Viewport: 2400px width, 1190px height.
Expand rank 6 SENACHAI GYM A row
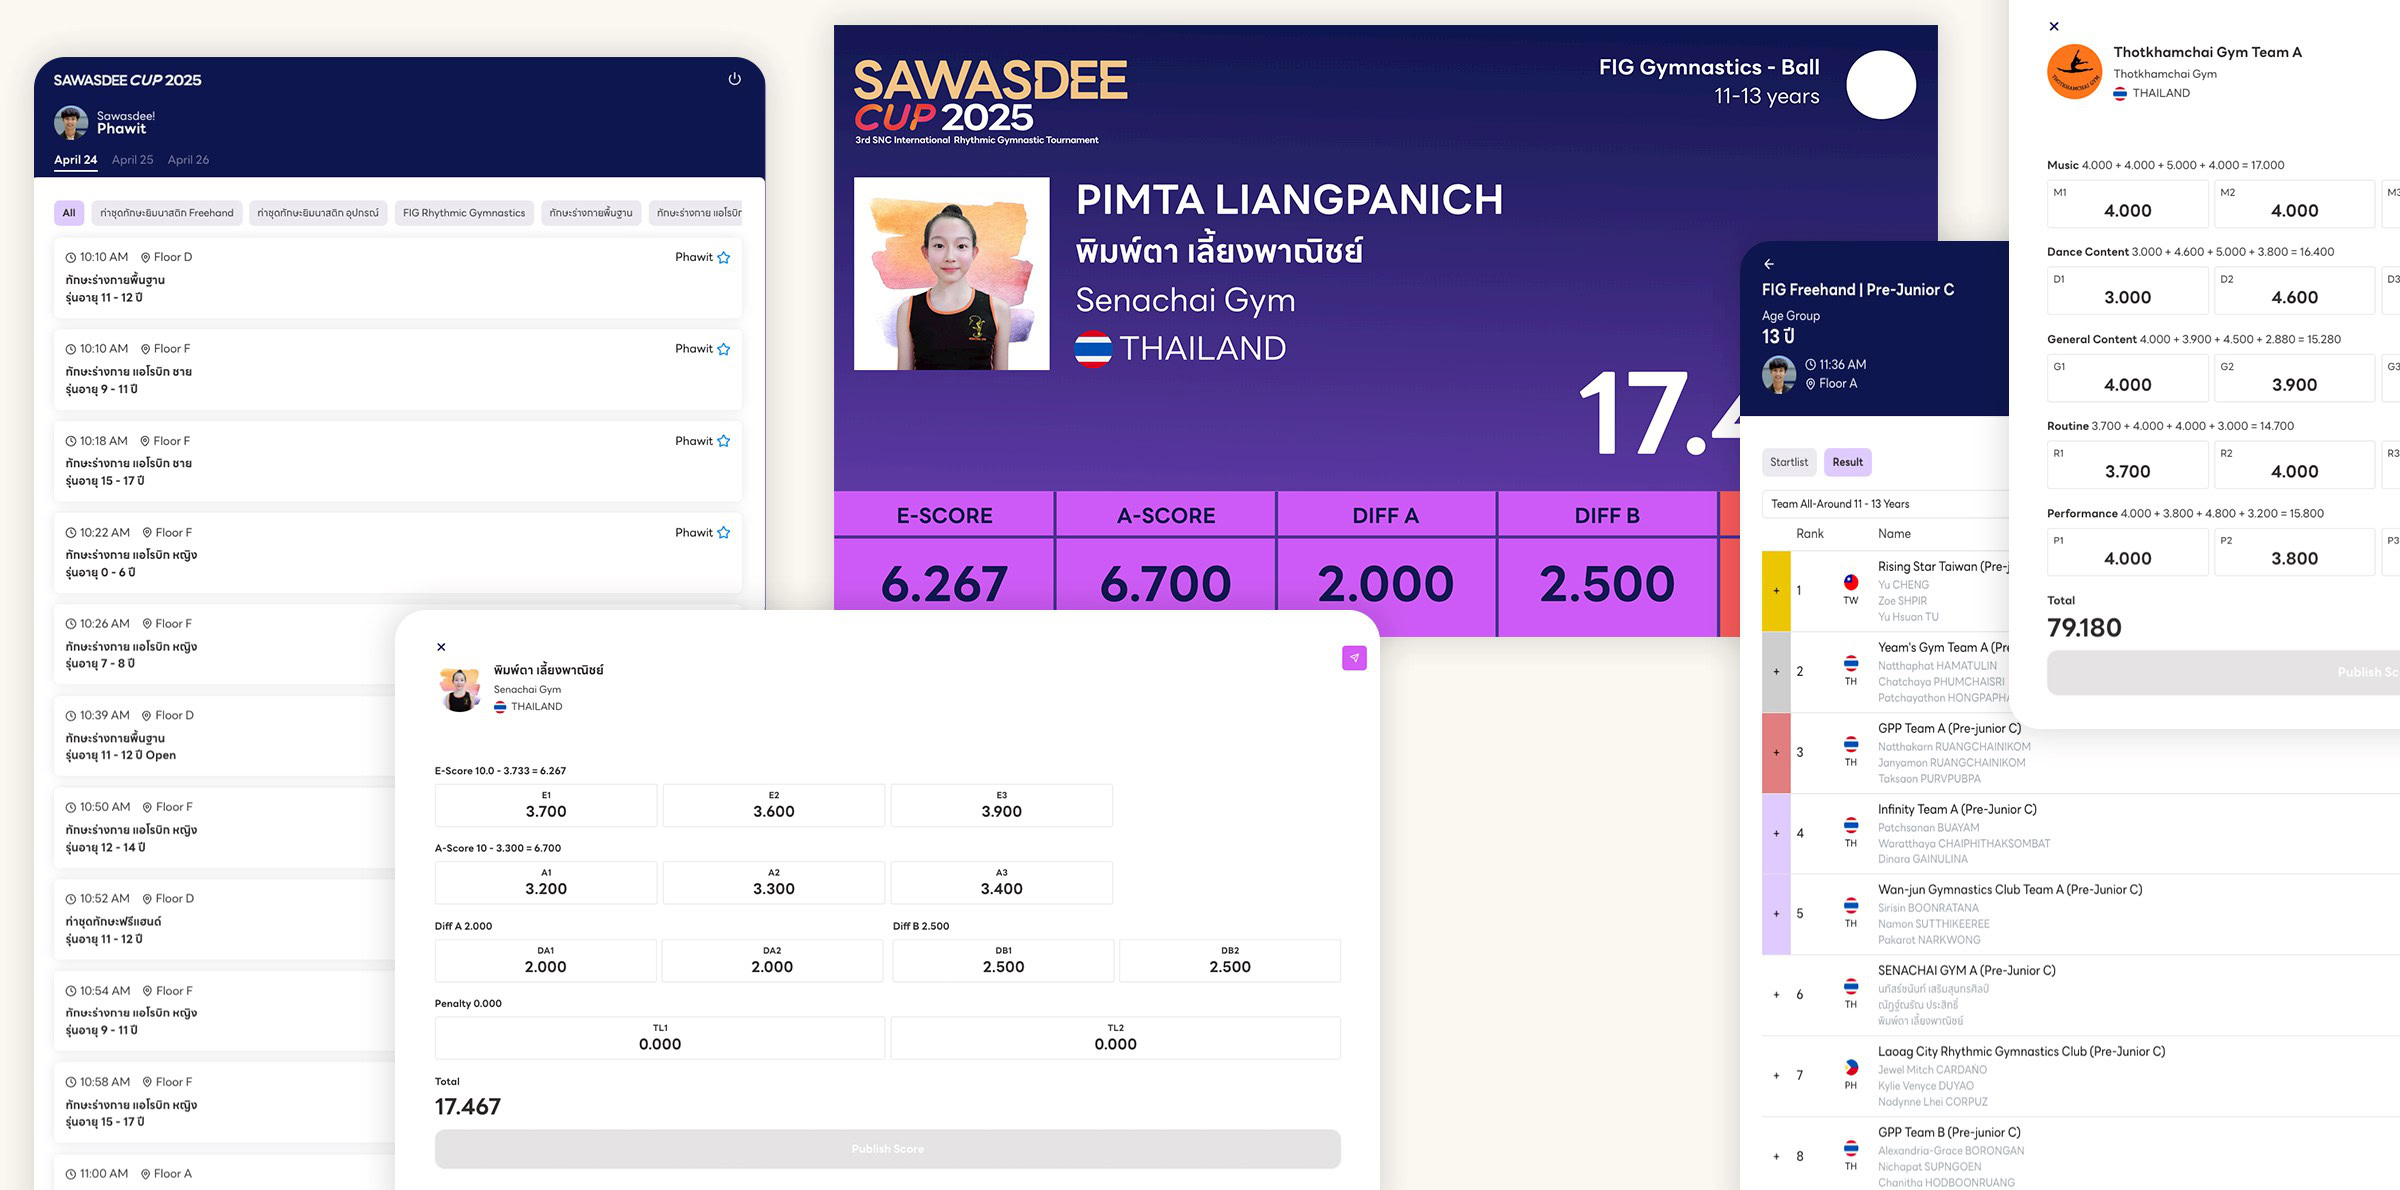[1777, 995]
